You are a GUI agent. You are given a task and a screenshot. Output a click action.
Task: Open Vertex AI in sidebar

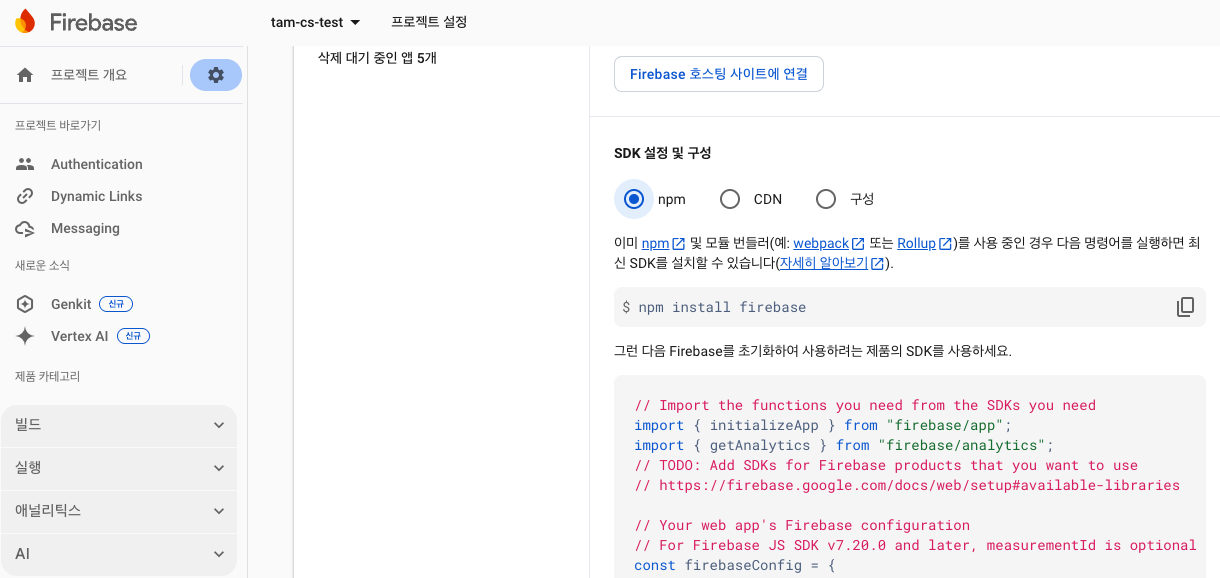coord(79,336)
